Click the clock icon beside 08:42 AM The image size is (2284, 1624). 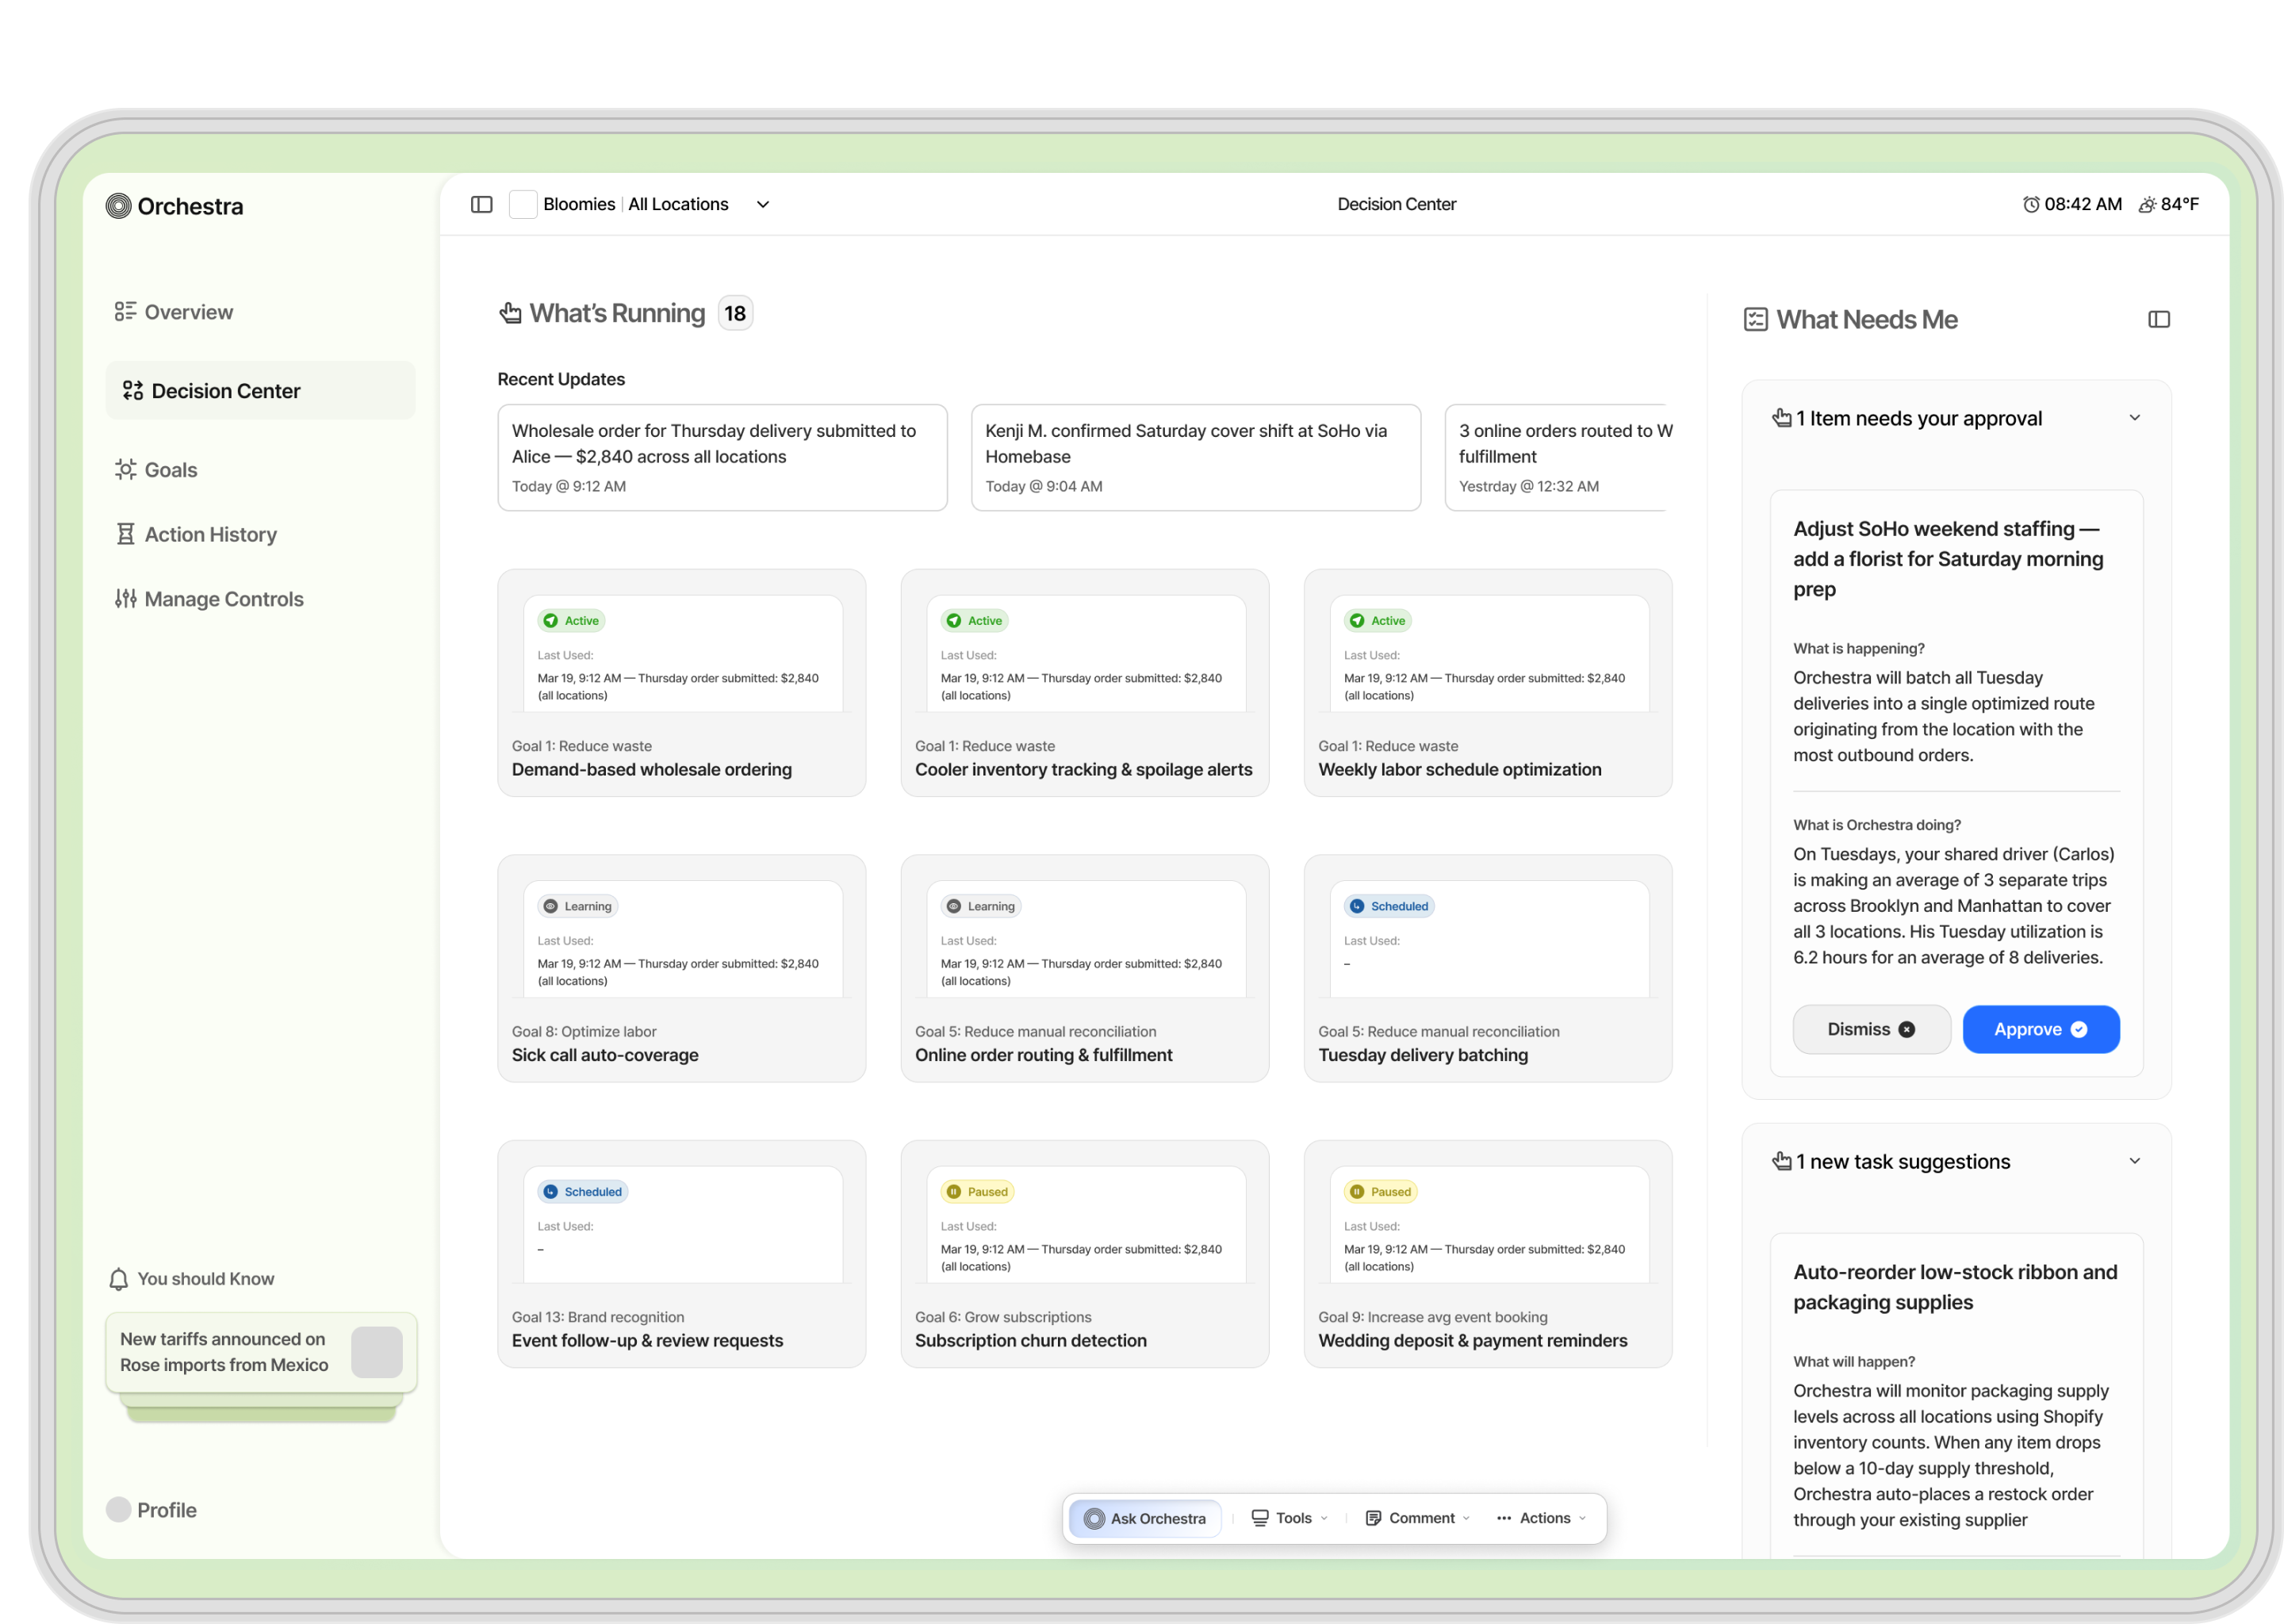pos(2031,204)
